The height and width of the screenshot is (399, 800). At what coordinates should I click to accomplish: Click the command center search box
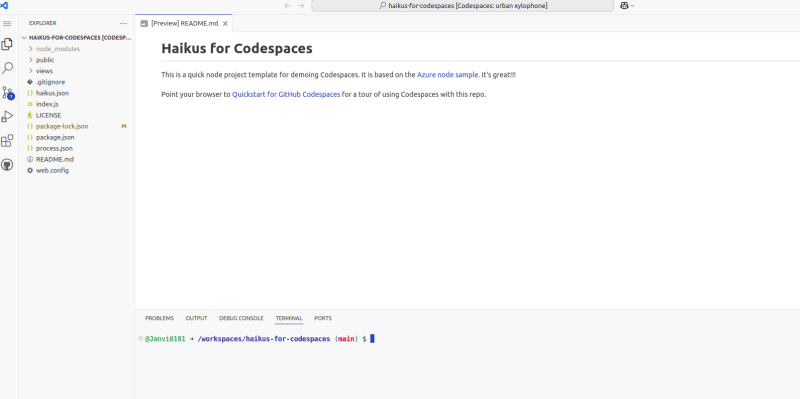(462, 6)
